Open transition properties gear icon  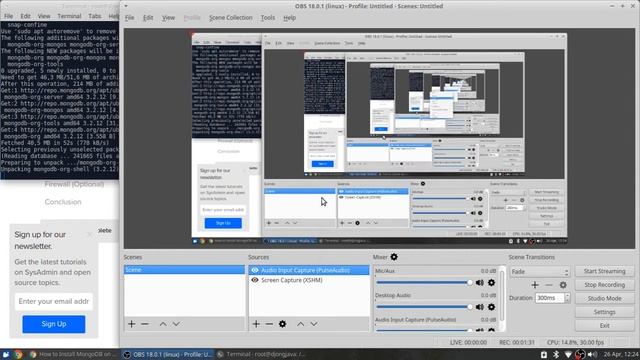tap(563, 285)
